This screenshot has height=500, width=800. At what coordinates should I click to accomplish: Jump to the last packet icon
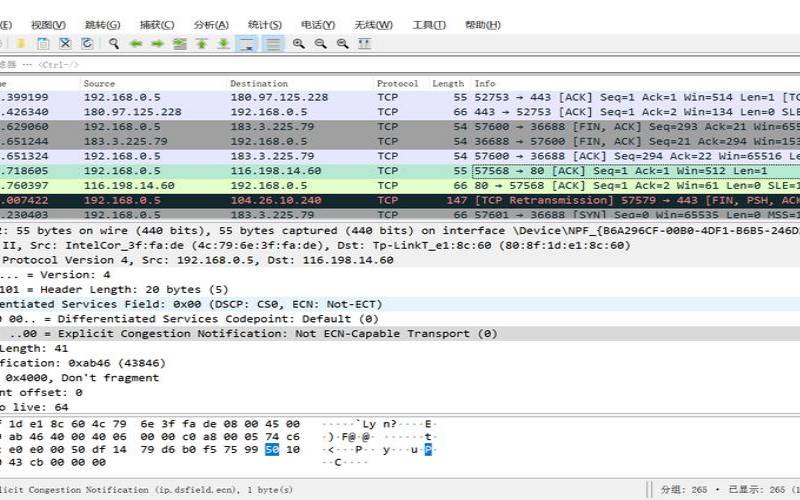coord(223,43)
